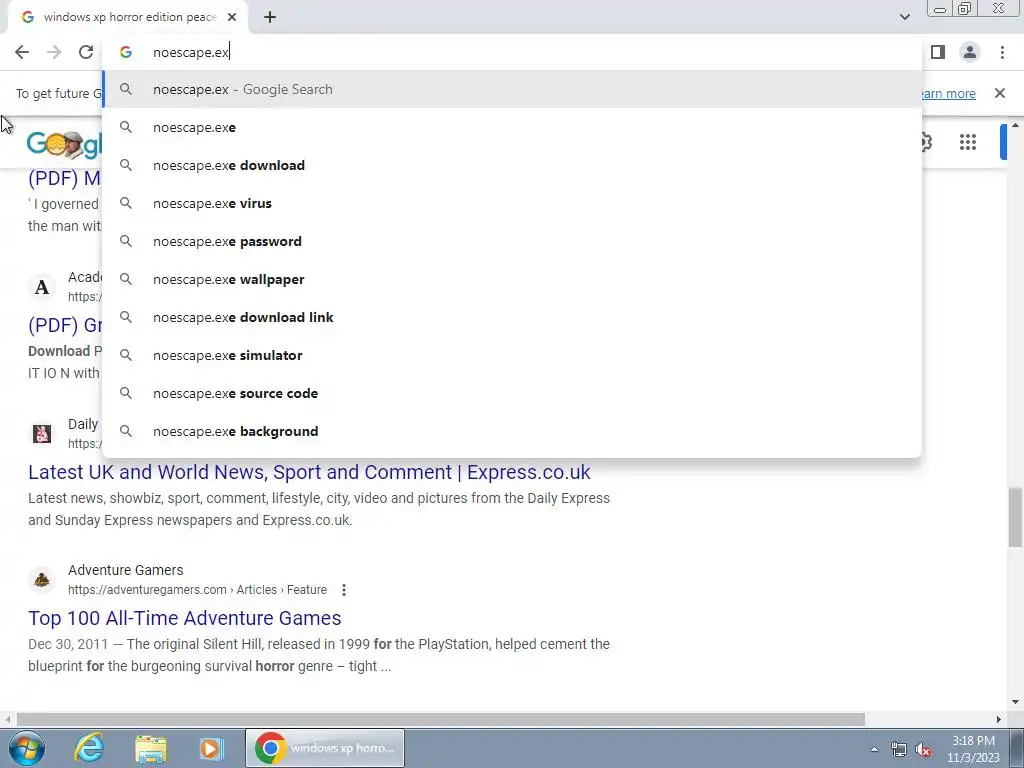Click the horizontal scrollbar thumb
Image resolution: width=1024 pixels, height=768 pixels.
[441, 719]
